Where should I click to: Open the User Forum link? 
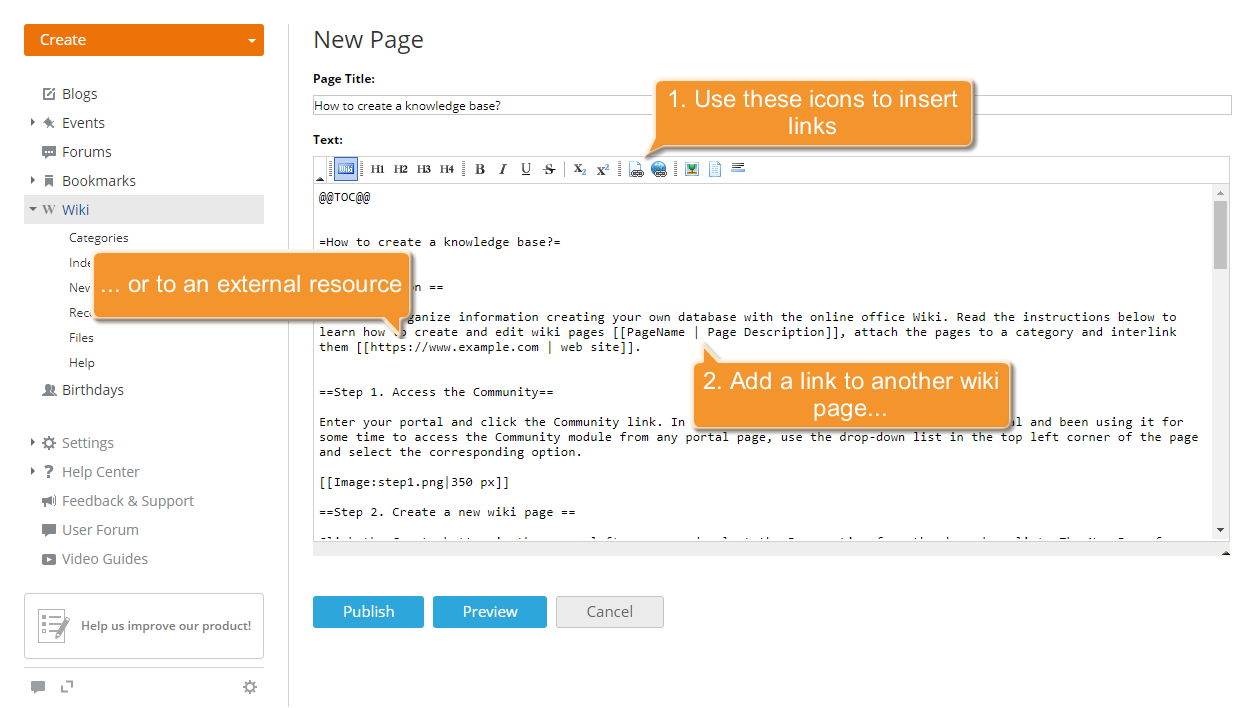pyautogui.click(x=100, y=530)
